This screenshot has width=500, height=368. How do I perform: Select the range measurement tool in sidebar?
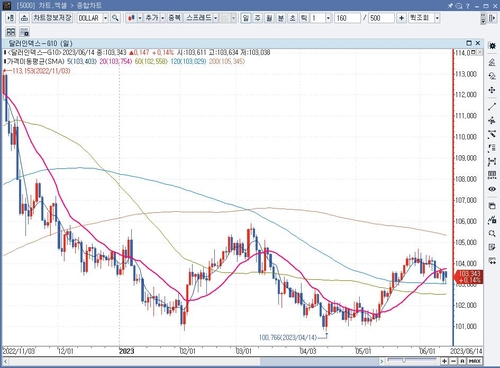coord(492,162)
